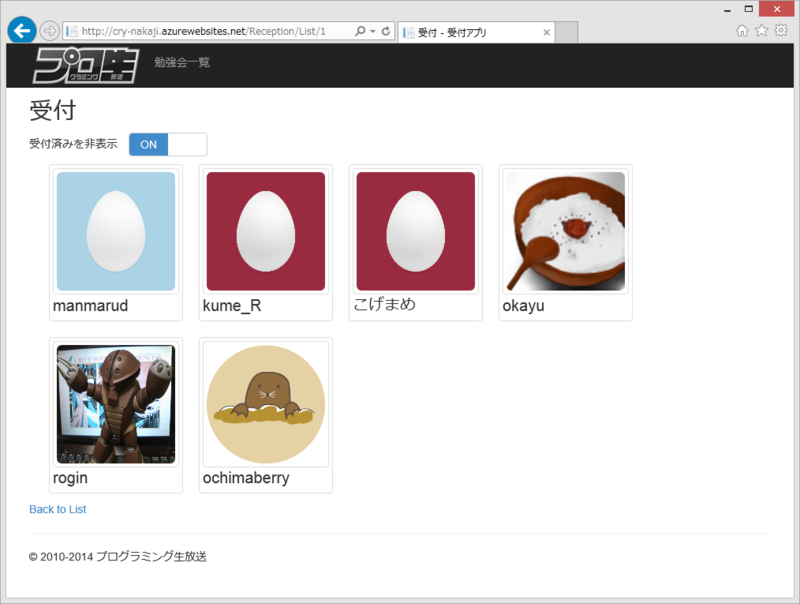Open Favorites star icon

coord(762,31)
